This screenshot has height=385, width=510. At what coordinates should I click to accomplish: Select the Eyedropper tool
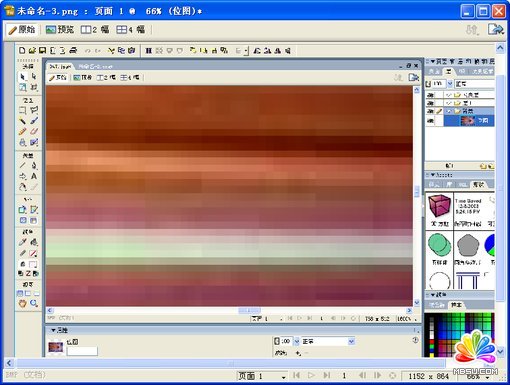tap(22, 242)
